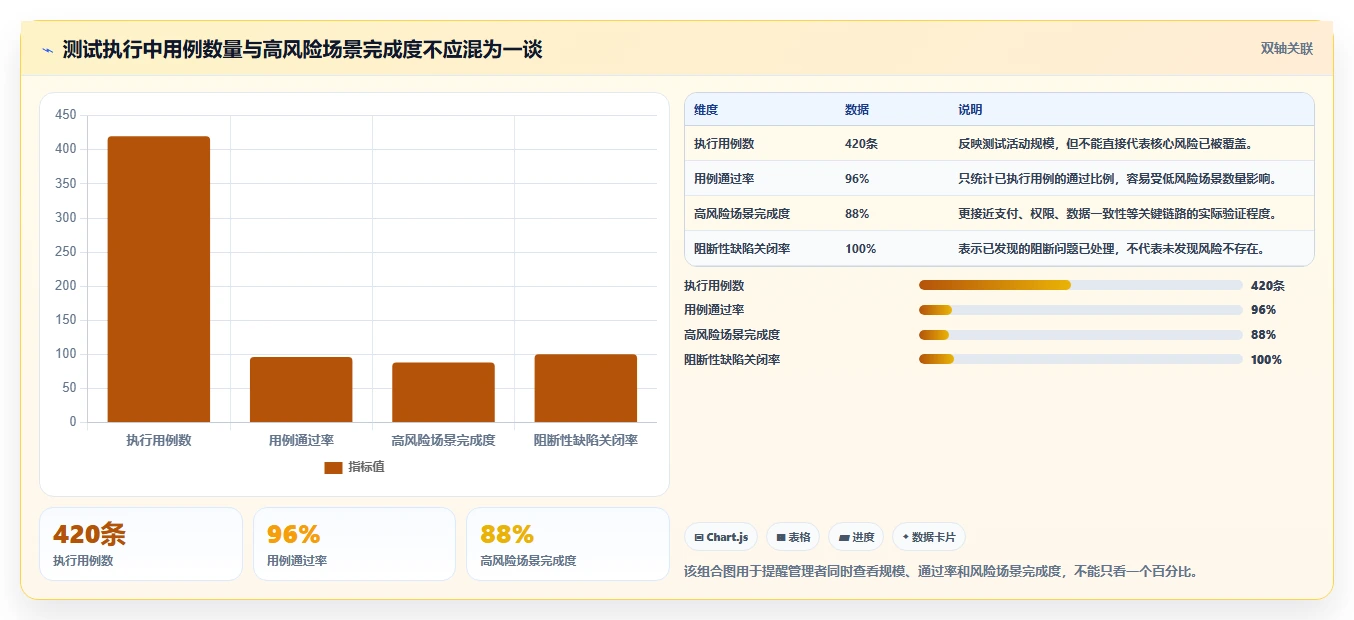Click the 数据卡片 chip icon
1354x620 pixels.
tap(906, 537)
